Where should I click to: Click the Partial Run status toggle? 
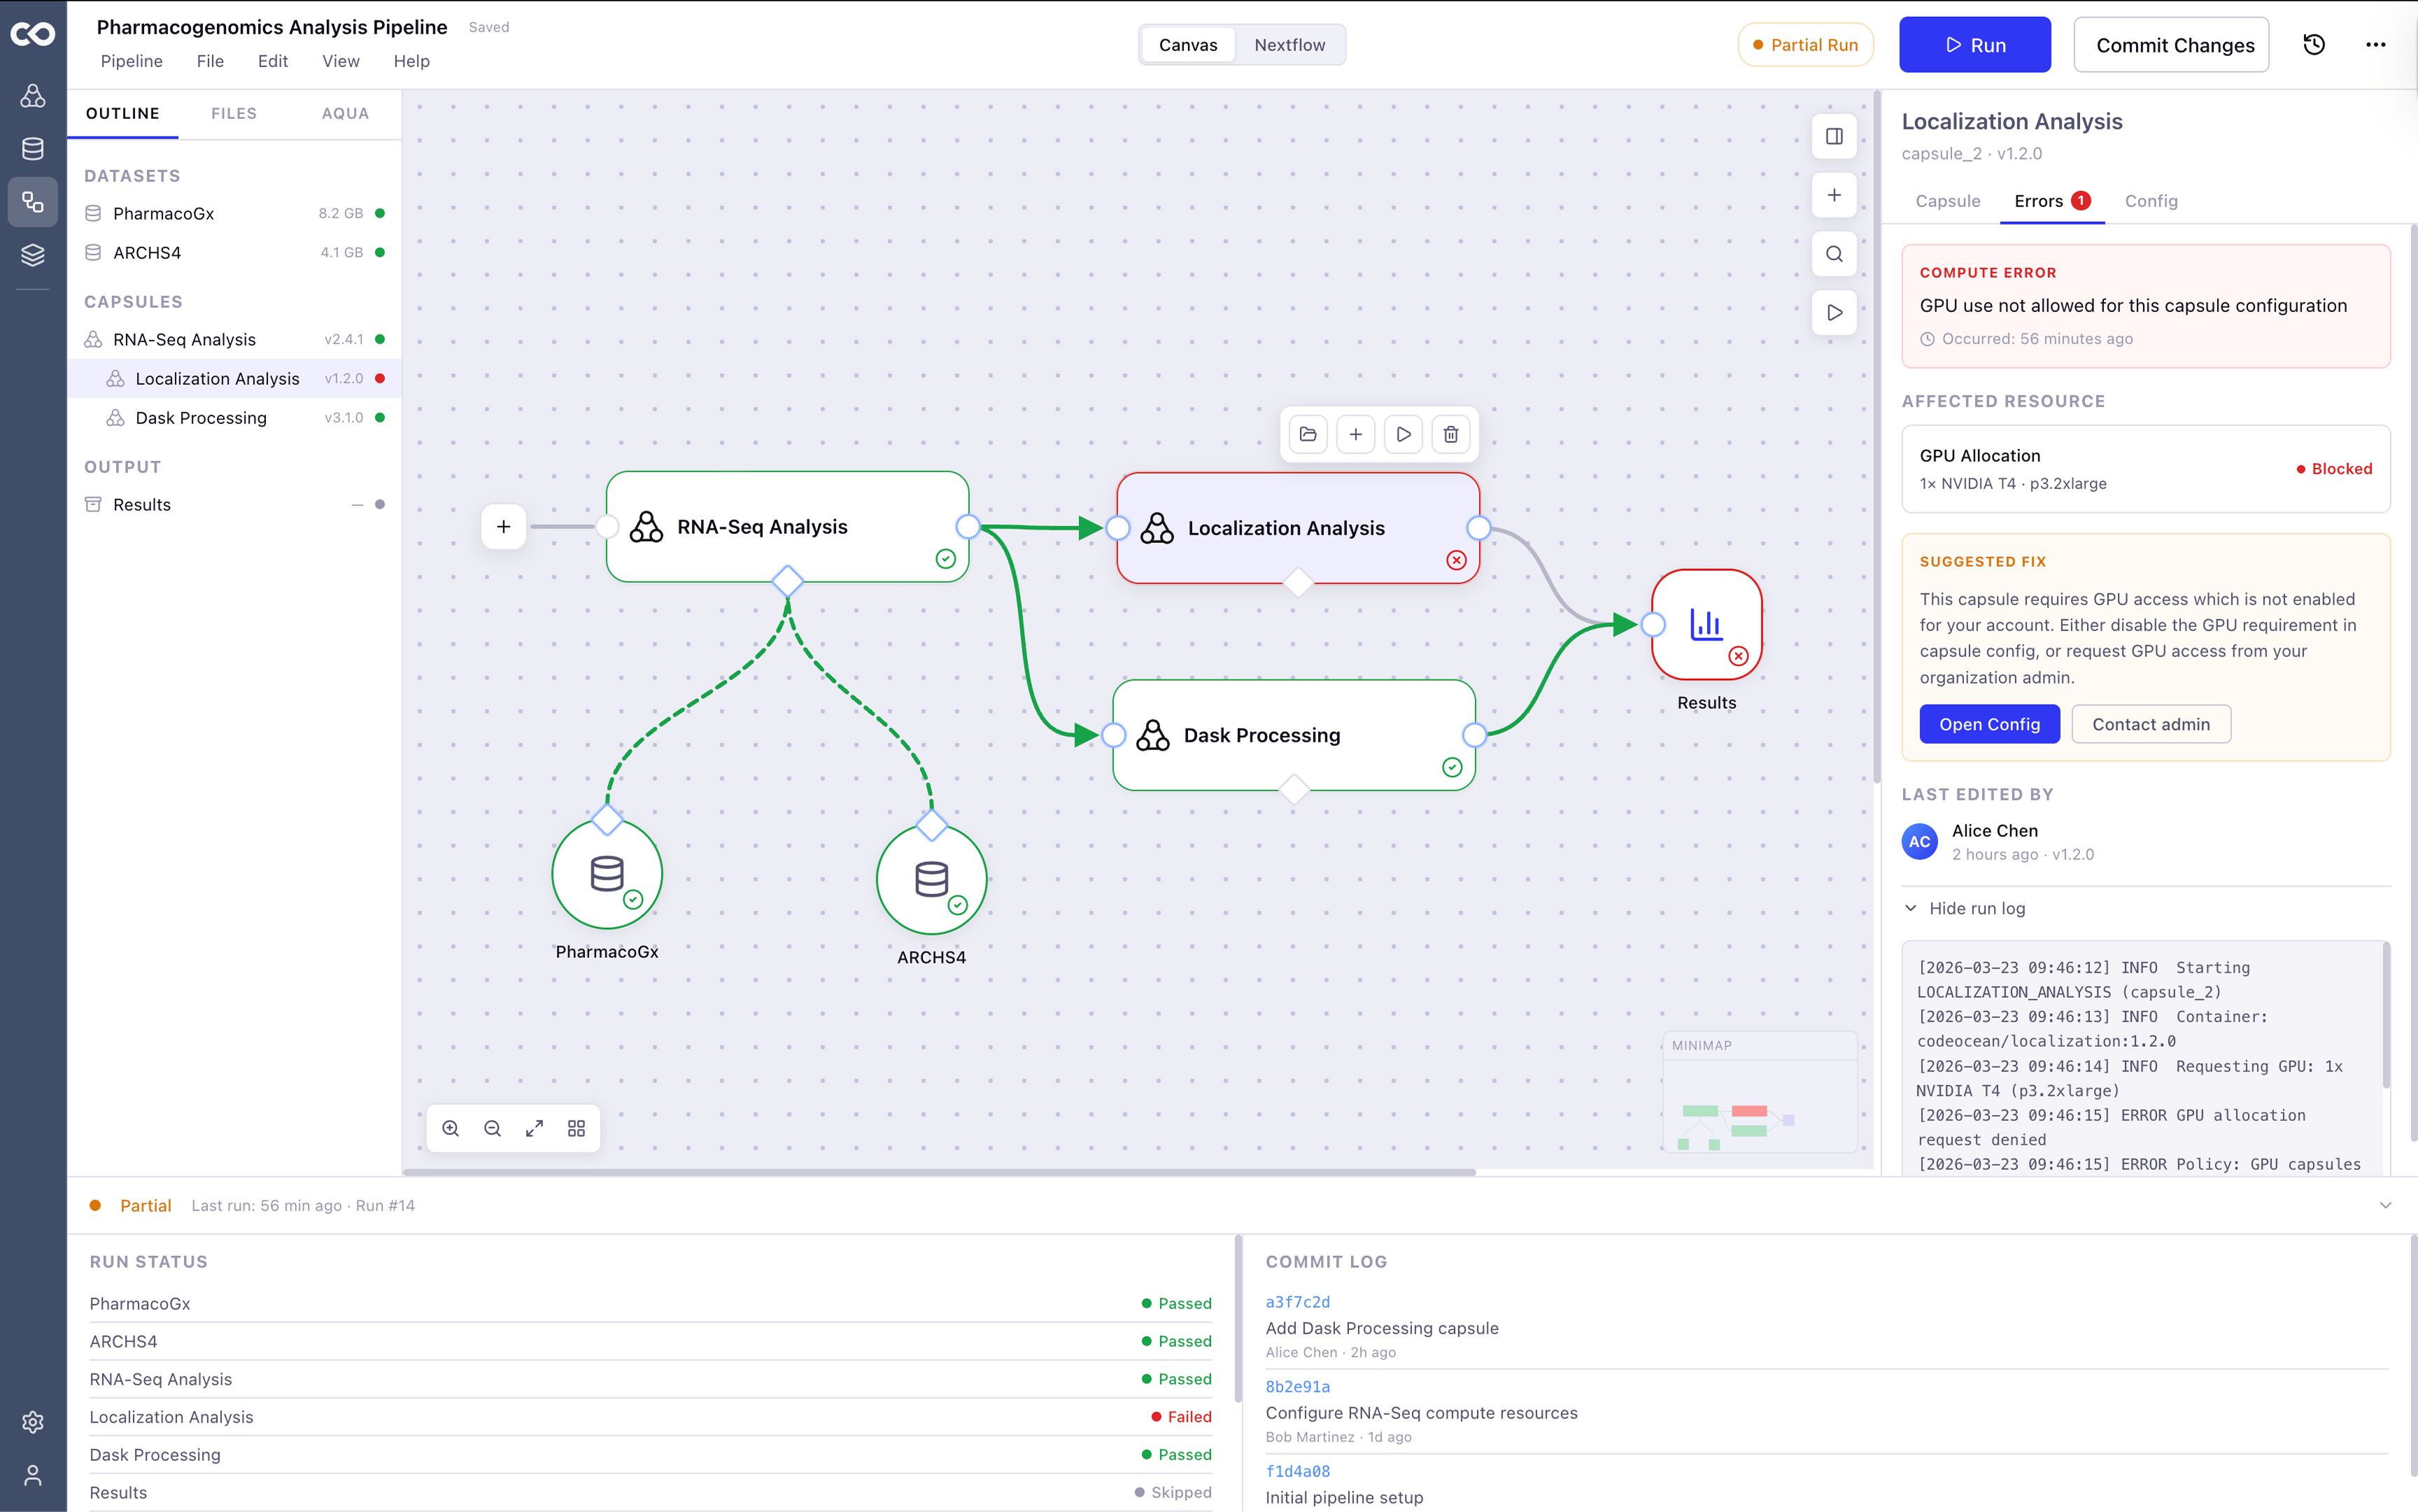(x=1806, y=44)
